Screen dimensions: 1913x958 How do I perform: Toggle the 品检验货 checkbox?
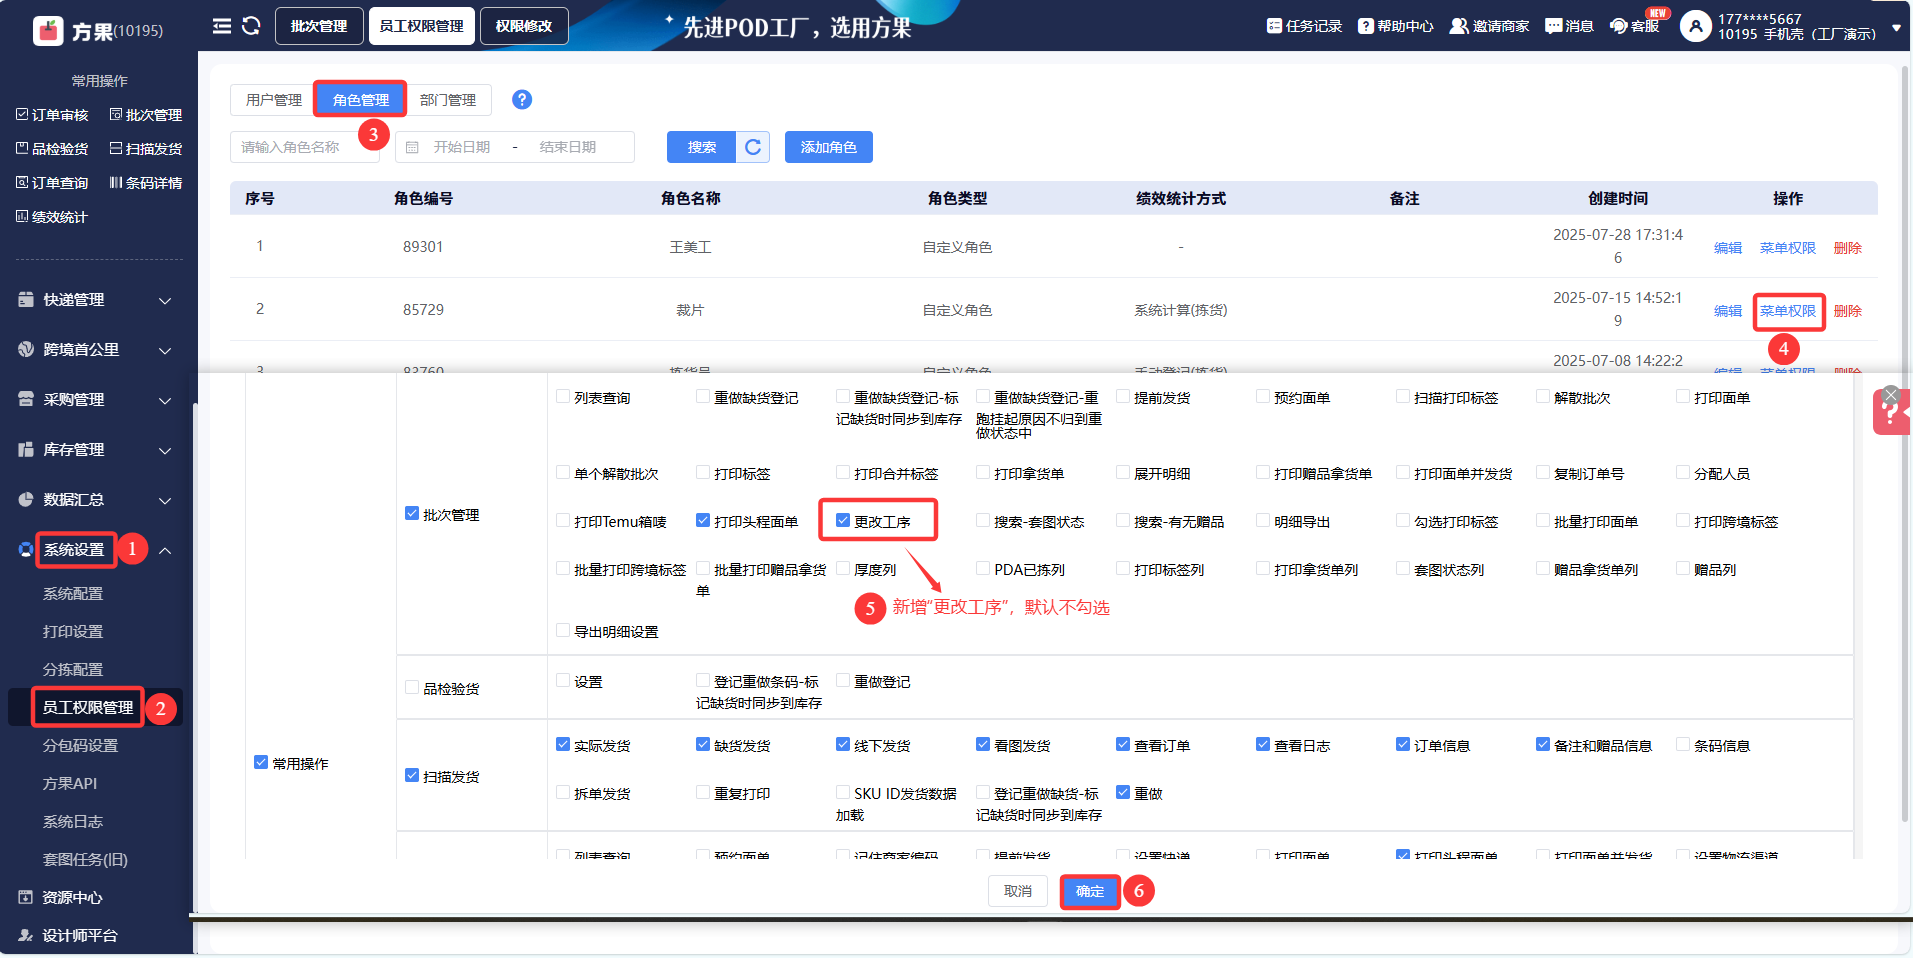coord(412,688)
